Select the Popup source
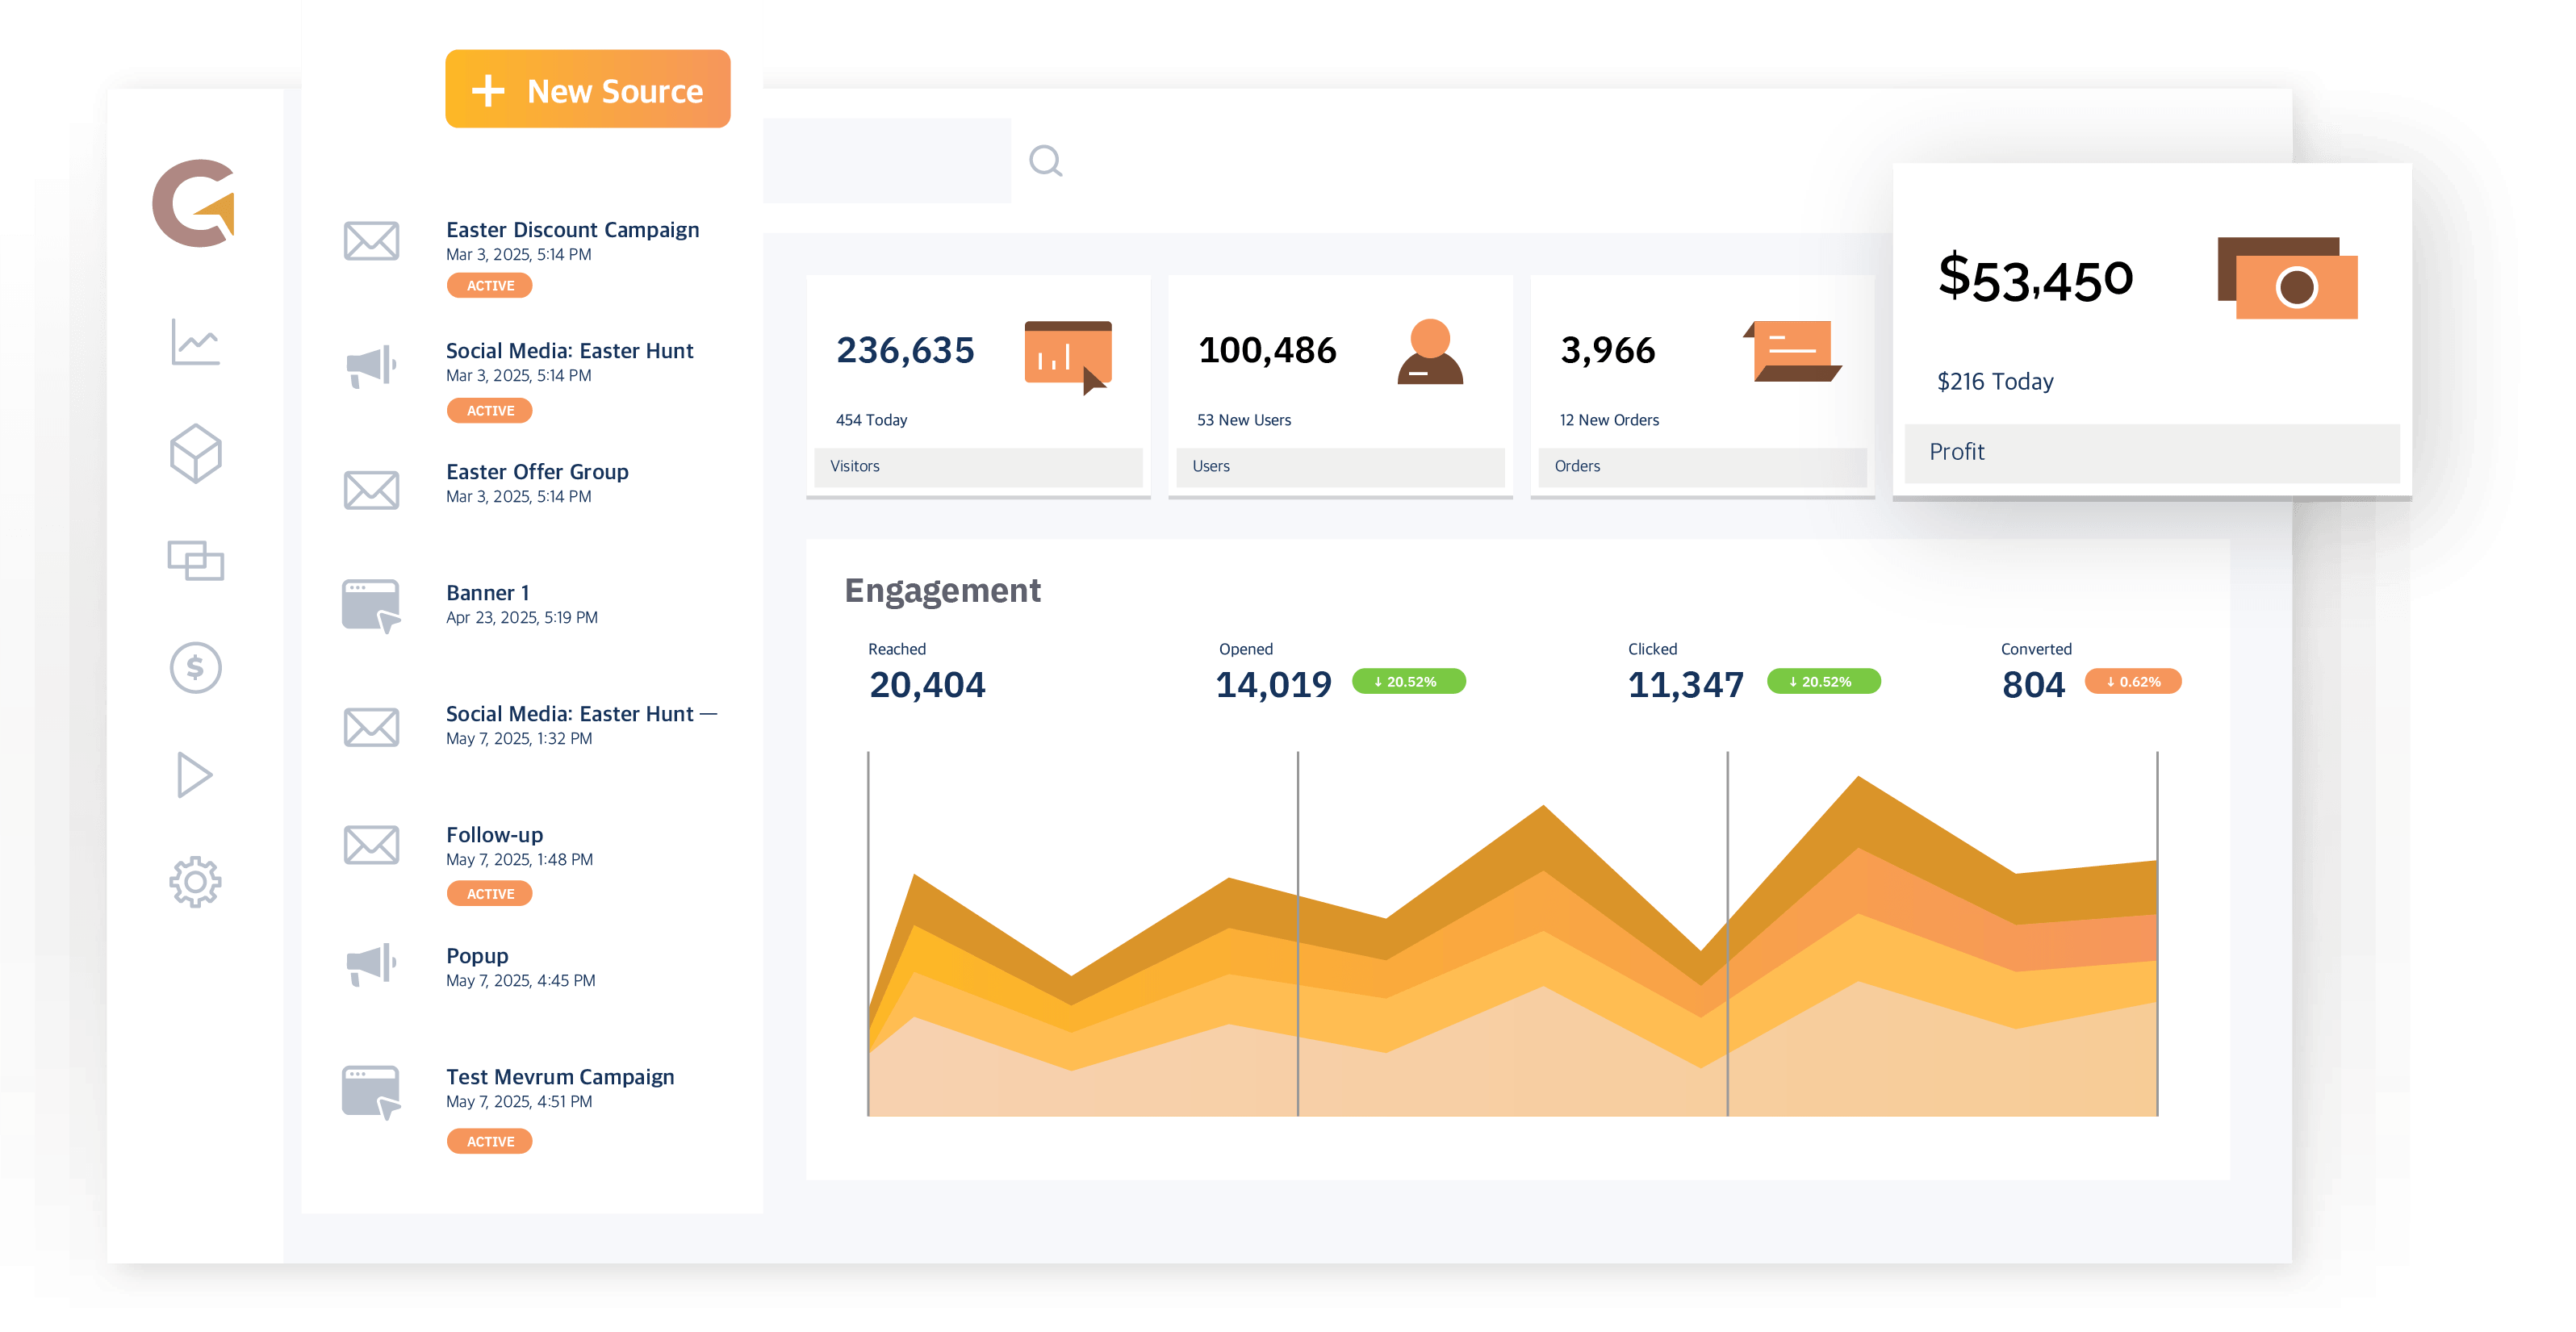Viewport: 2576px width, 1332px height. tap(477, 956)
